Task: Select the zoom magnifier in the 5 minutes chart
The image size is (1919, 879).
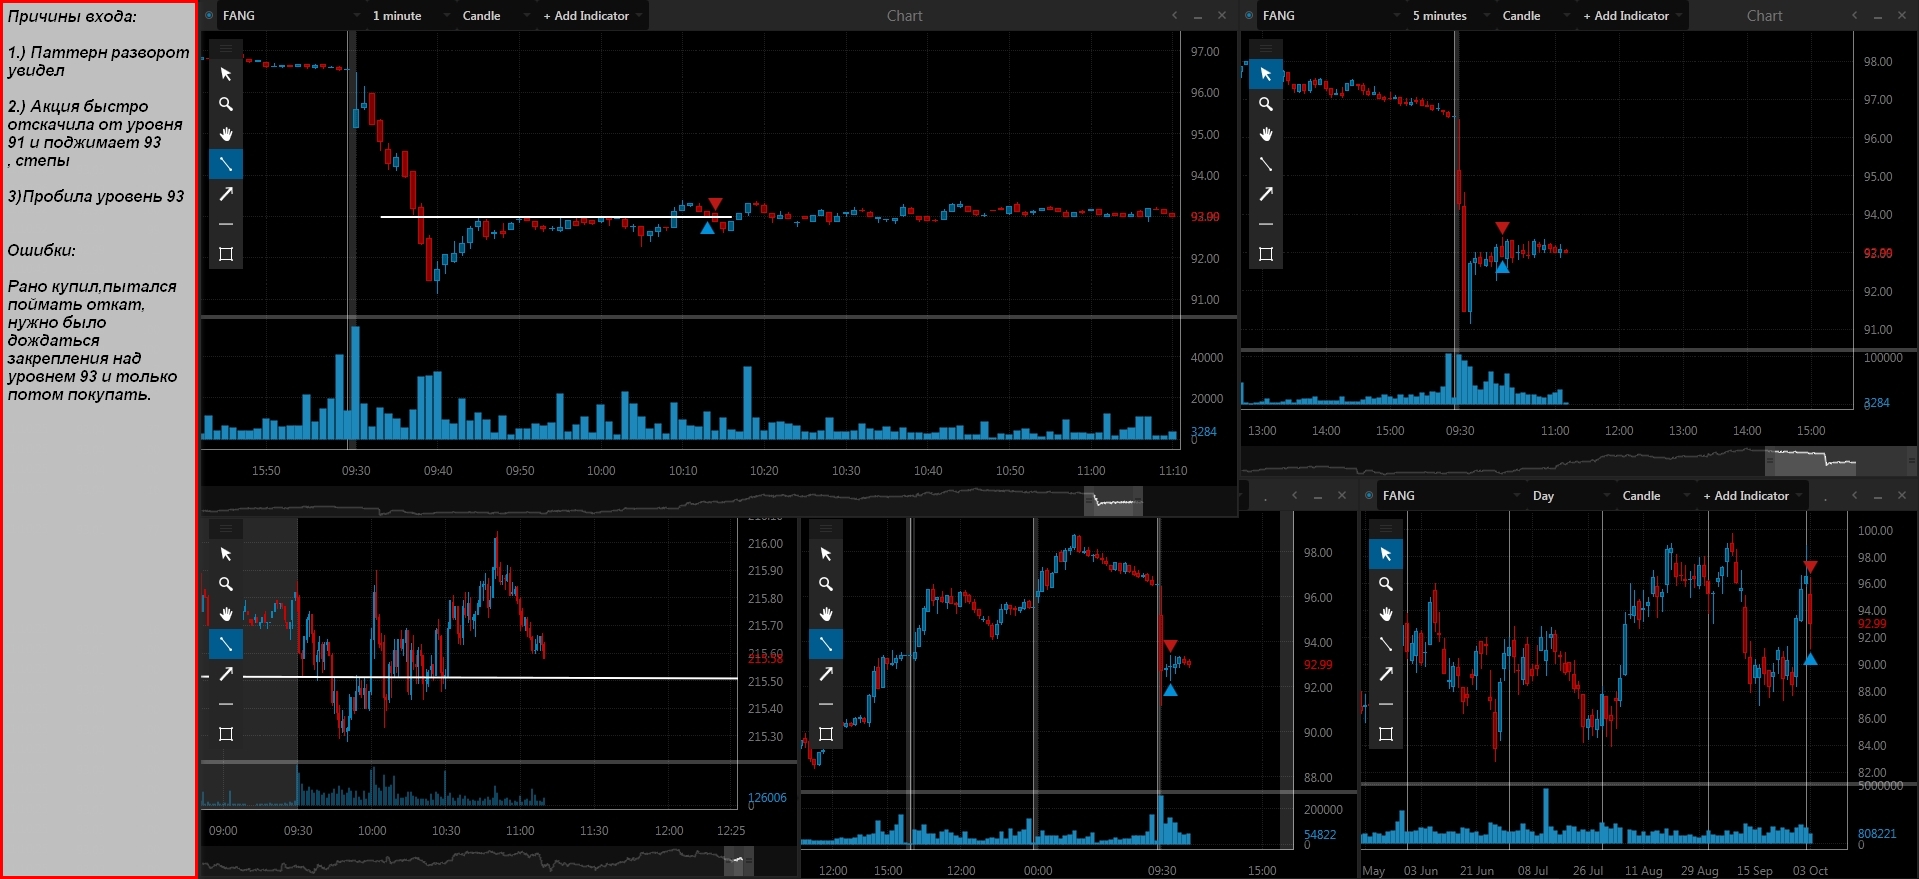Action: [x=1266, y=104]
